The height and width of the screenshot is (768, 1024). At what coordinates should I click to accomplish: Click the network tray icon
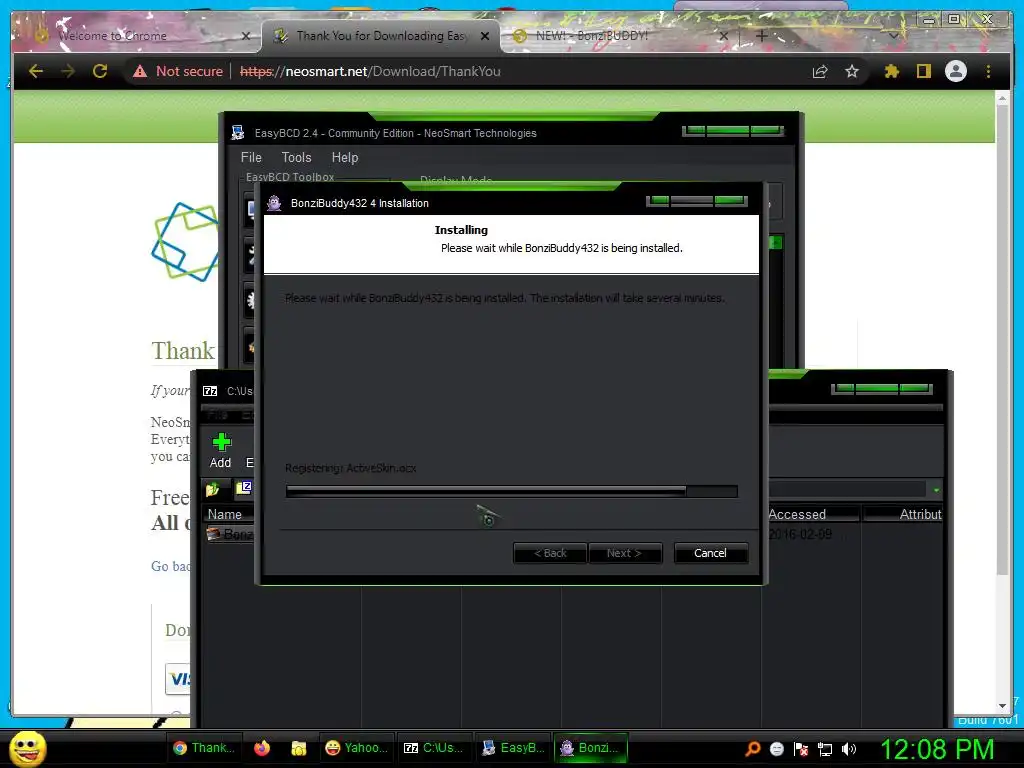click(x=825, y=748)
